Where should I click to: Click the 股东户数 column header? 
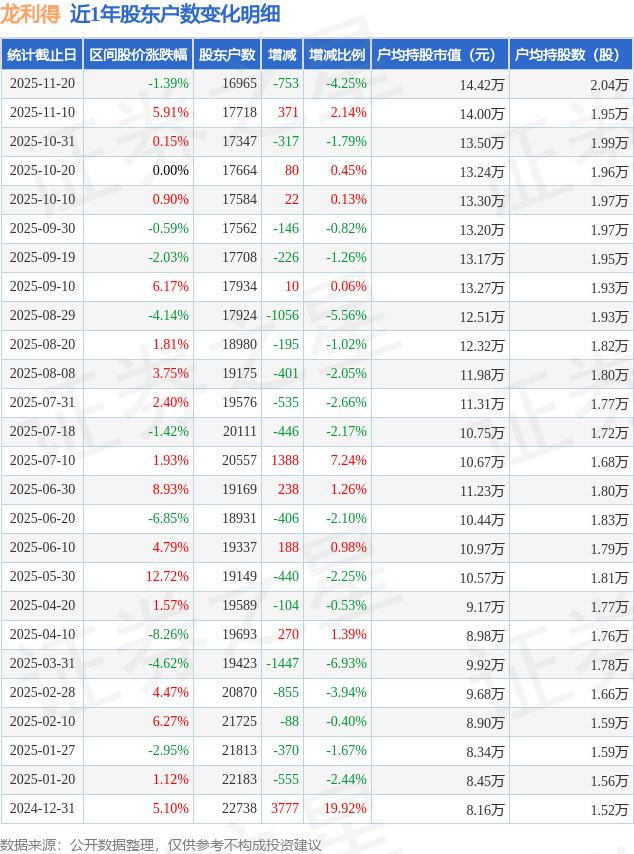(x=227, y=55)
